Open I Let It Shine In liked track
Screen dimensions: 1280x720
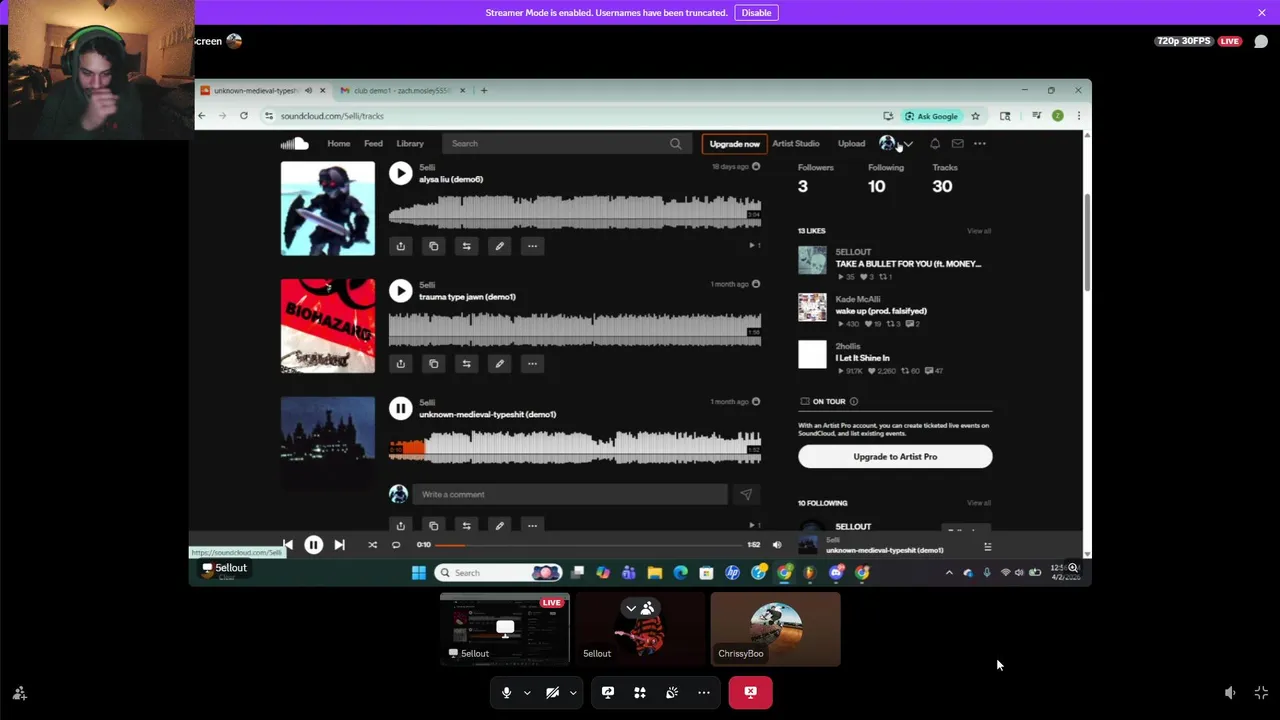coord(862,358)
